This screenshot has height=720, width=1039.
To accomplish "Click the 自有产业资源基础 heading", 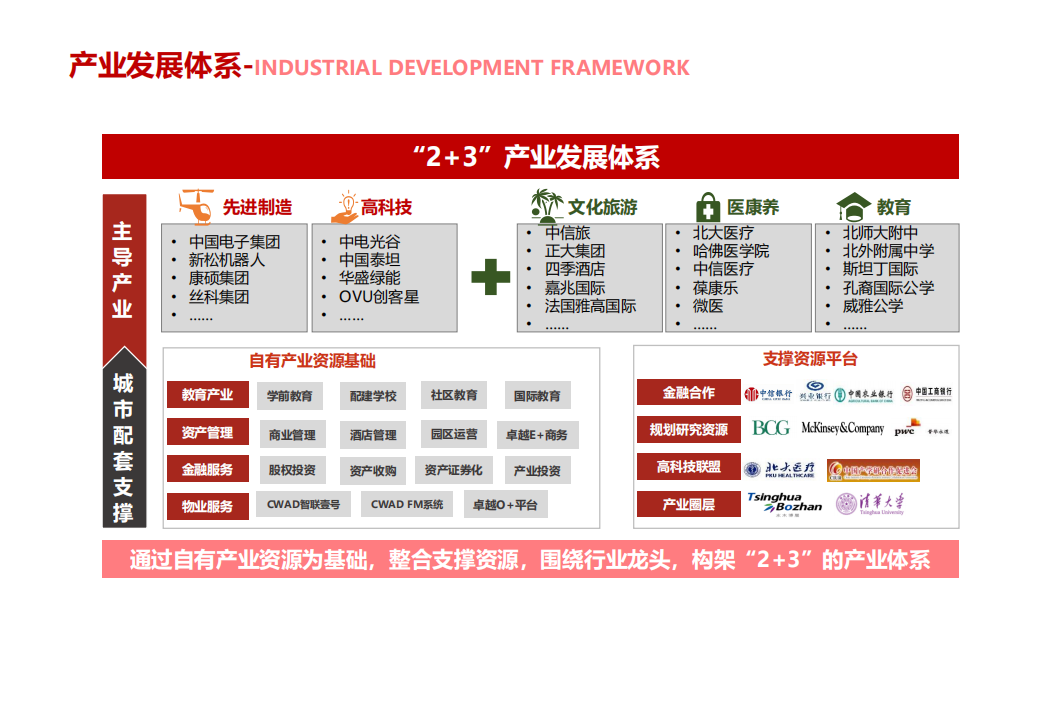I will (312, 361).
